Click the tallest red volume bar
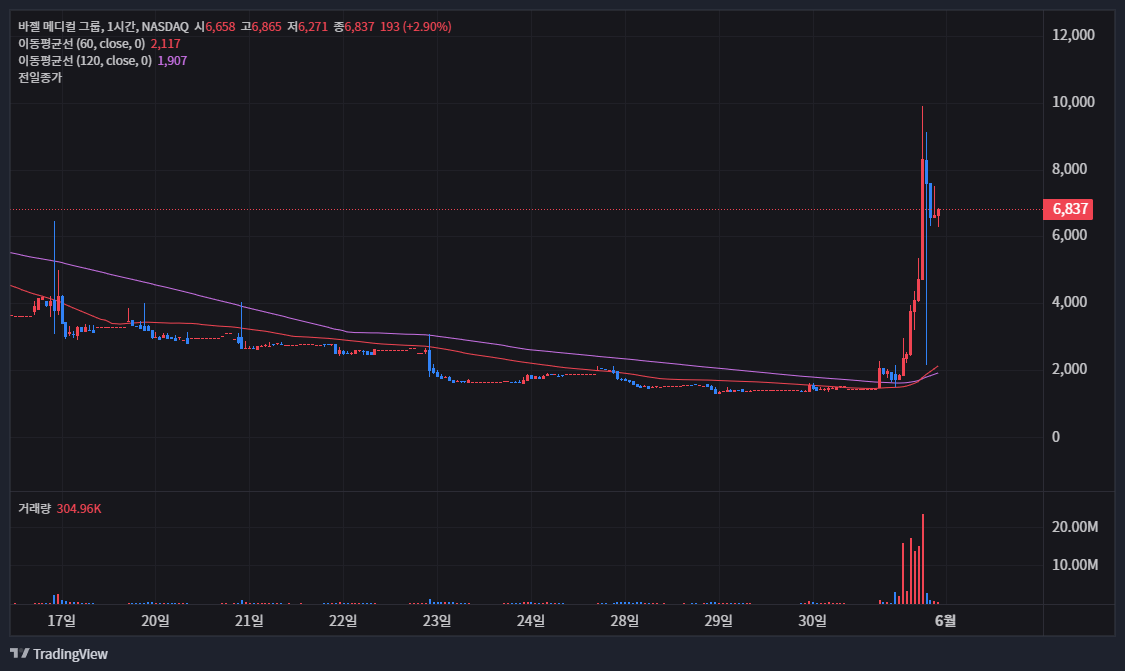The height and width of the screenshot is (671, 1125). click(923, 559)
